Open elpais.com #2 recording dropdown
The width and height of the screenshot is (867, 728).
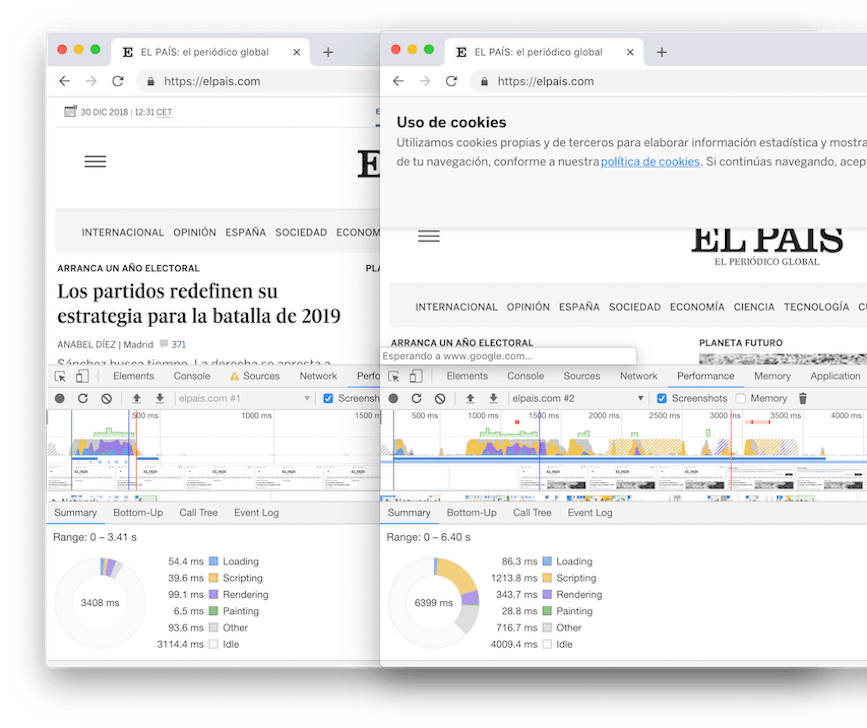point(577,399)
